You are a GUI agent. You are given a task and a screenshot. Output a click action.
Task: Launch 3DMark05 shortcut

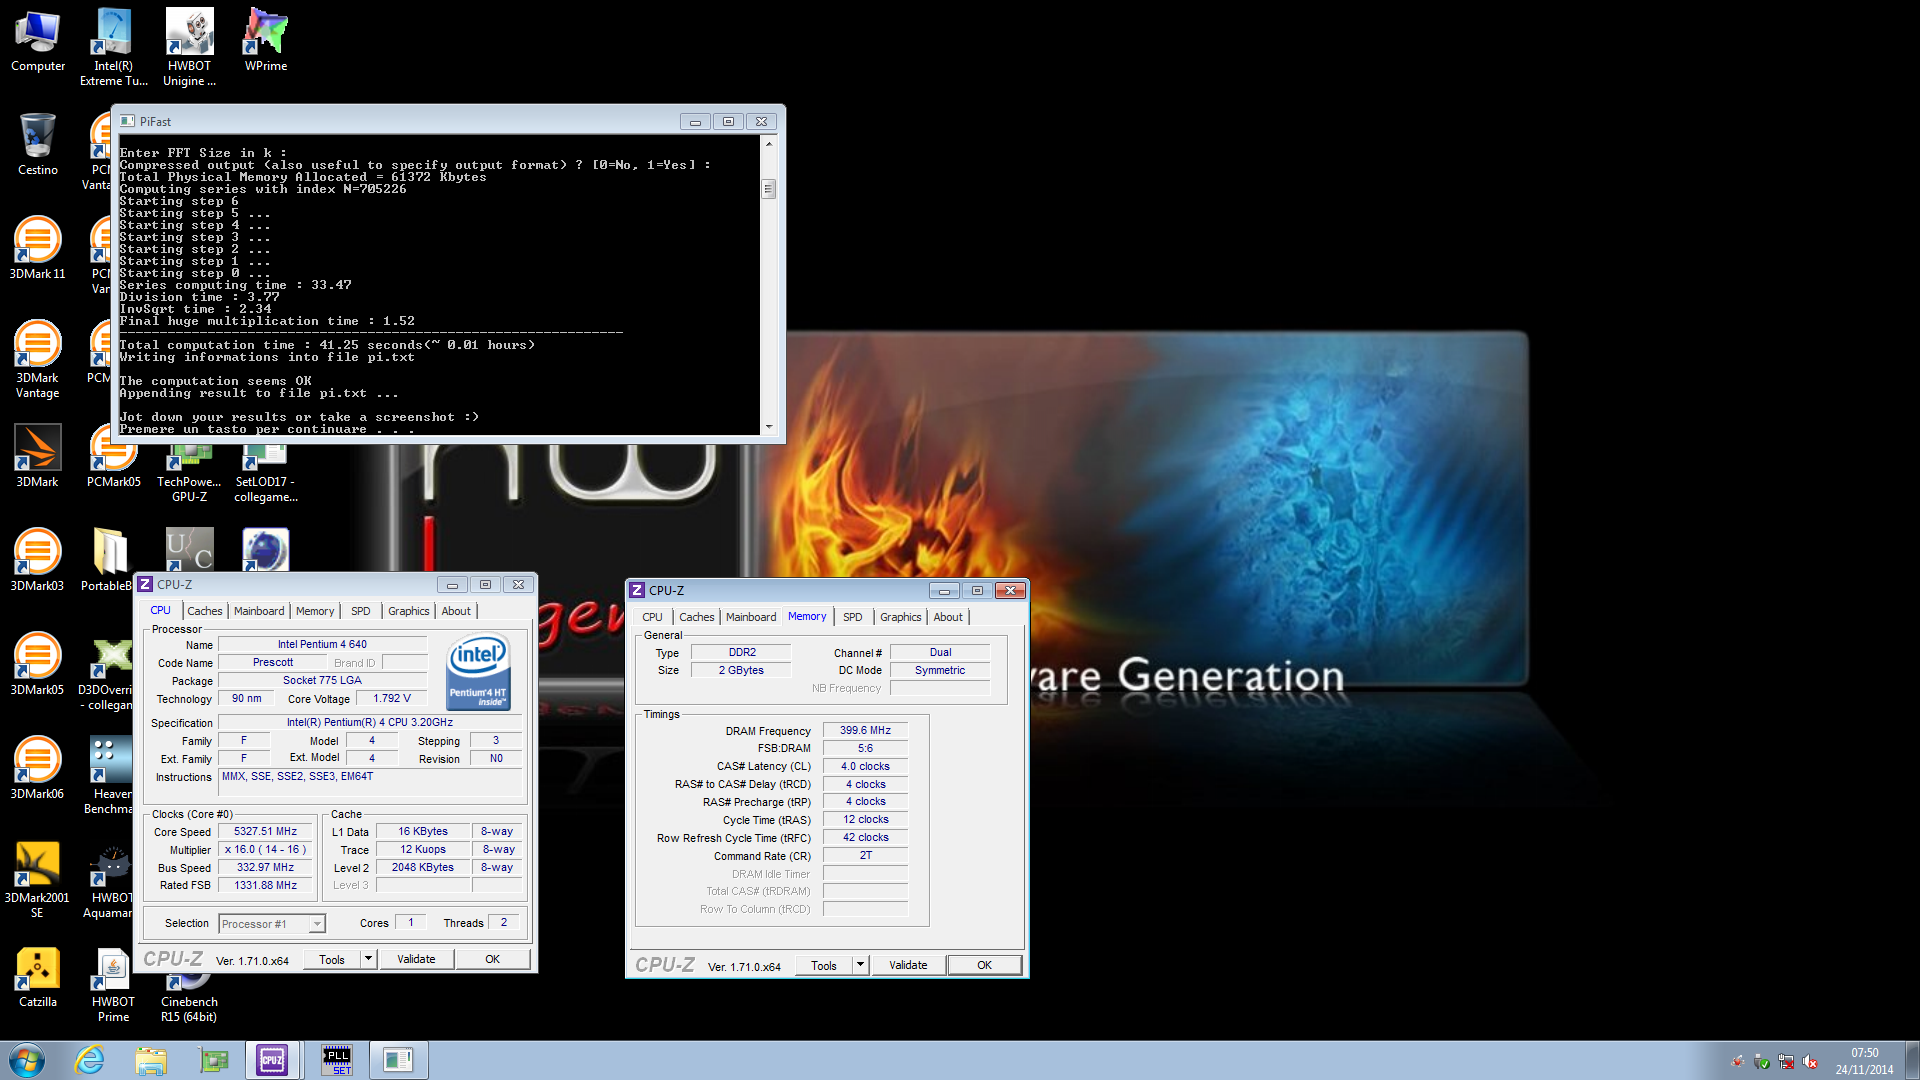click(x=38, y=665)
